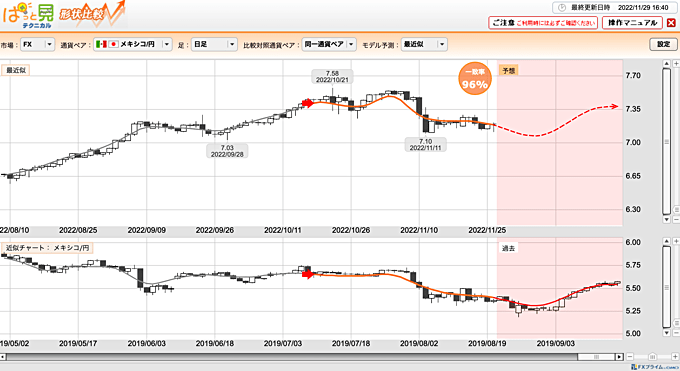Viewport: 680px width, 371px height.
Task: Click the 最近似 label on upper chart
Action: pyautogui.click(x=16, y=70)
